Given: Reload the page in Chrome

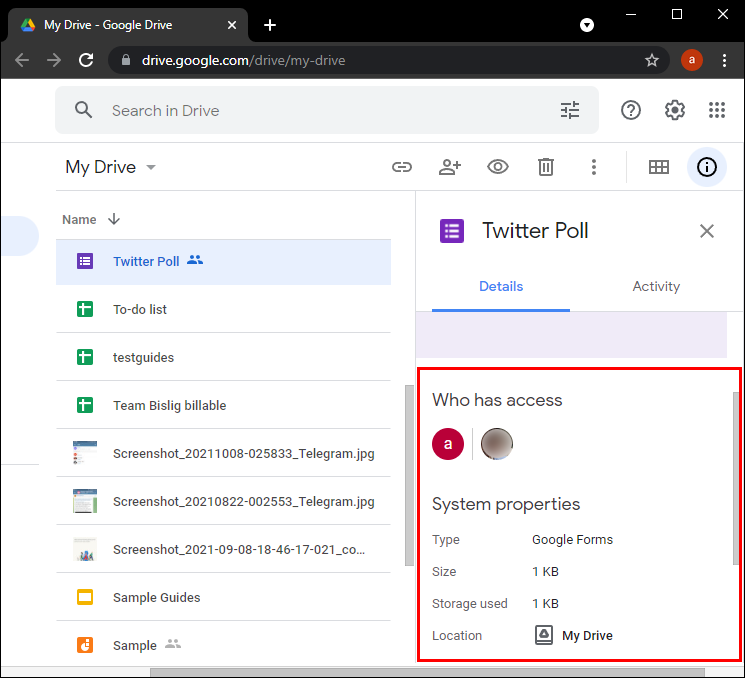Looking at the screenshot, I should pos(86,60).
